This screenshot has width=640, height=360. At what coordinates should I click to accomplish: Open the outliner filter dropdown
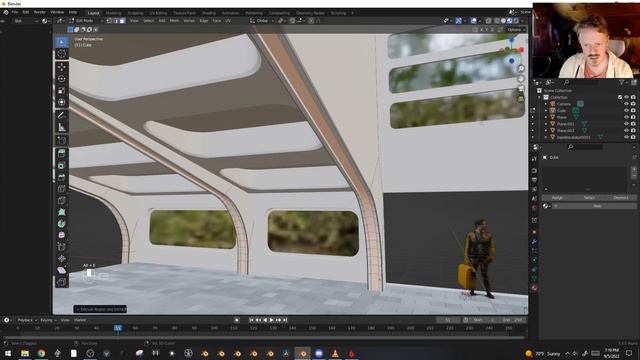pyautogui.click(x=623, y=82)
